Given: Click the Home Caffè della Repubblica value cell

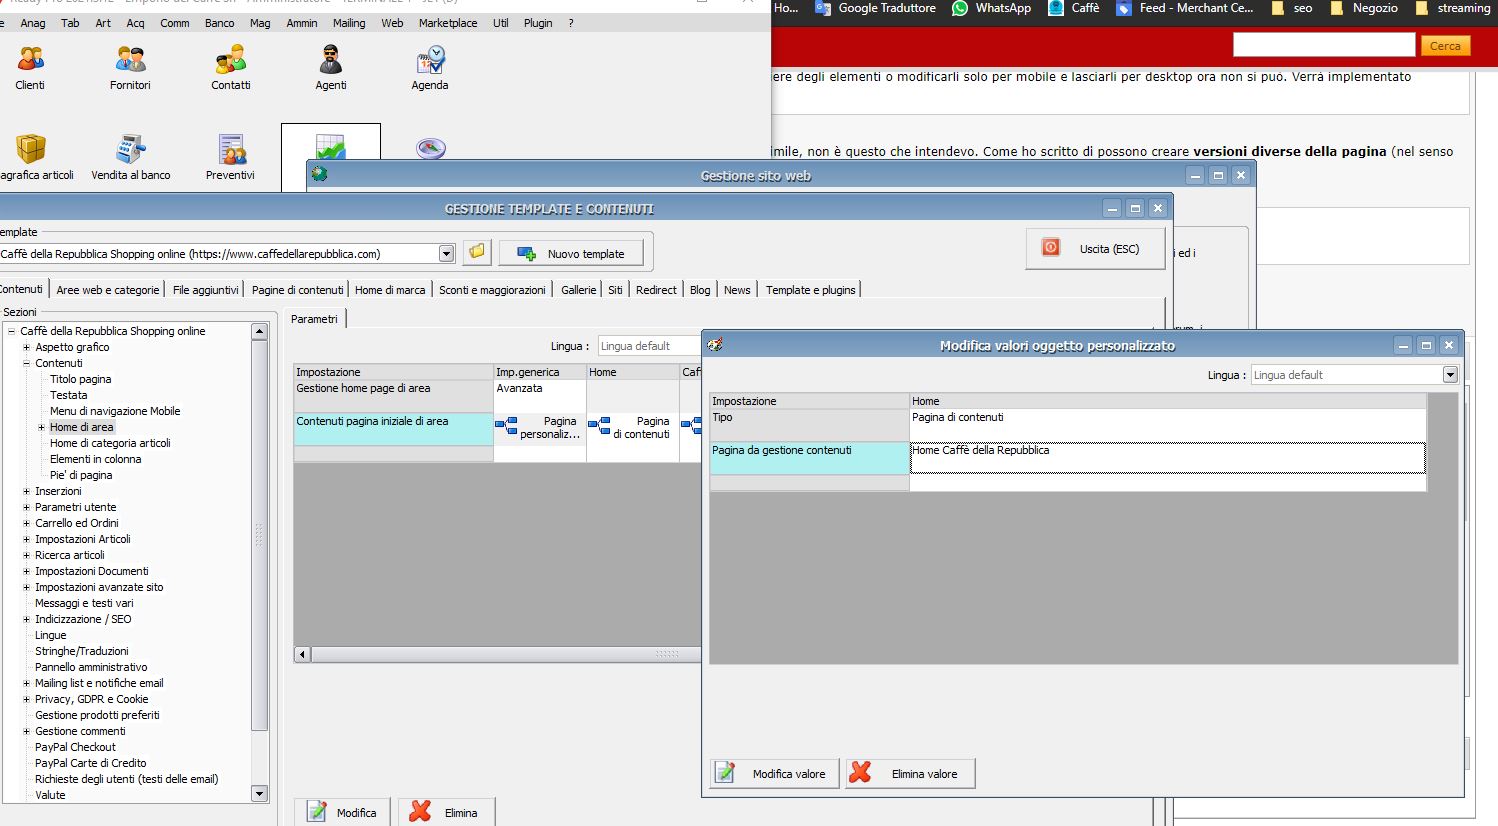Looking at the screenshot, I should [1167, 457].
